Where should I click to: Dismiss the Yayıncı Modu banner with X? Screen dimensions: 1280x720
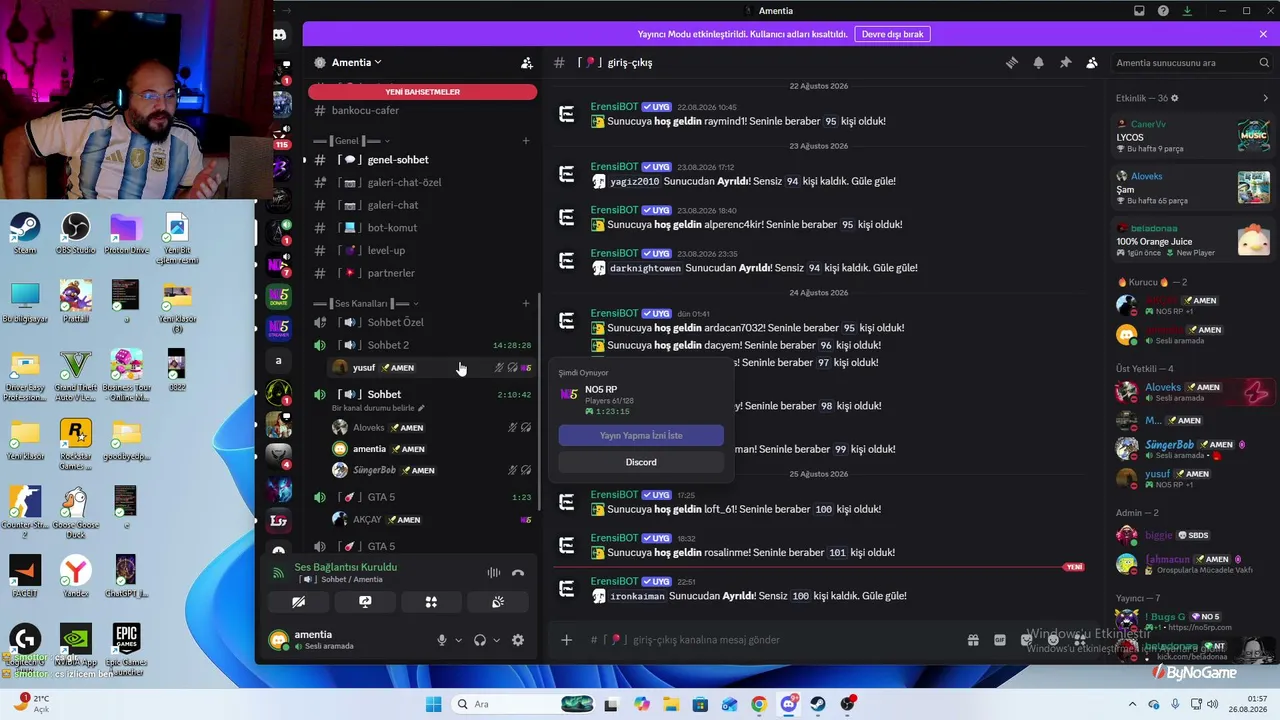coord(1263,34)
